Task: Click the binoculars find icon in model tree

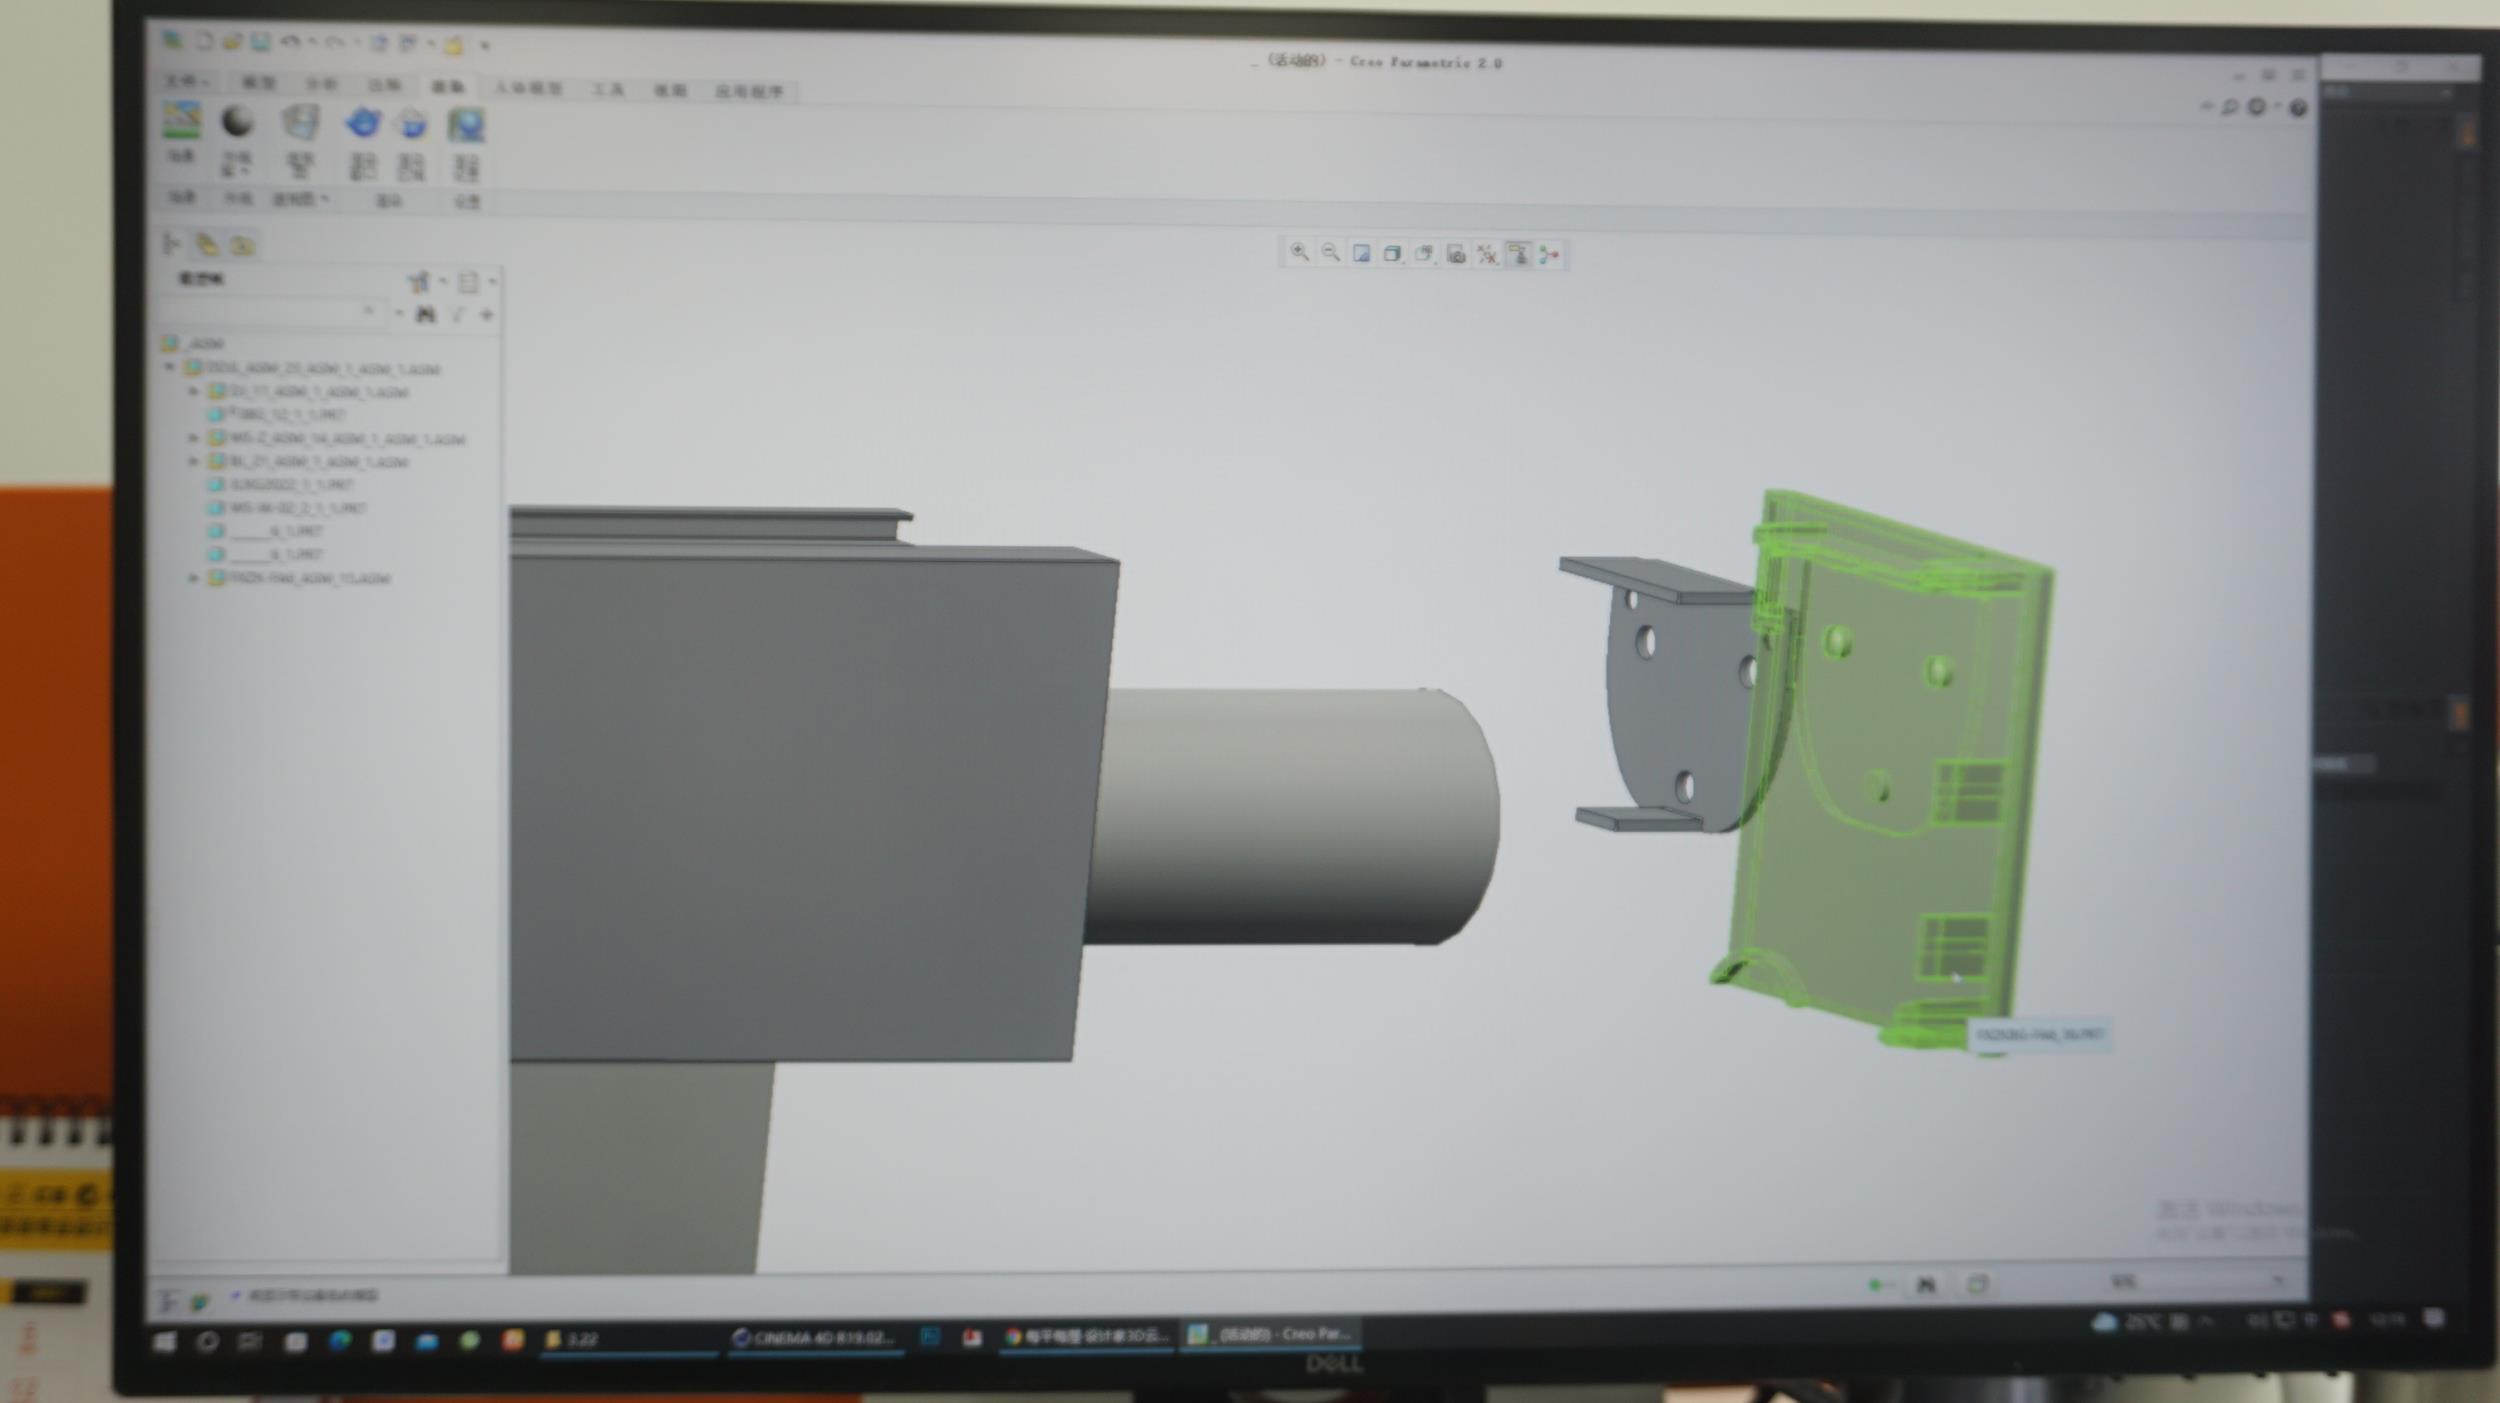Action: [426, 315]
